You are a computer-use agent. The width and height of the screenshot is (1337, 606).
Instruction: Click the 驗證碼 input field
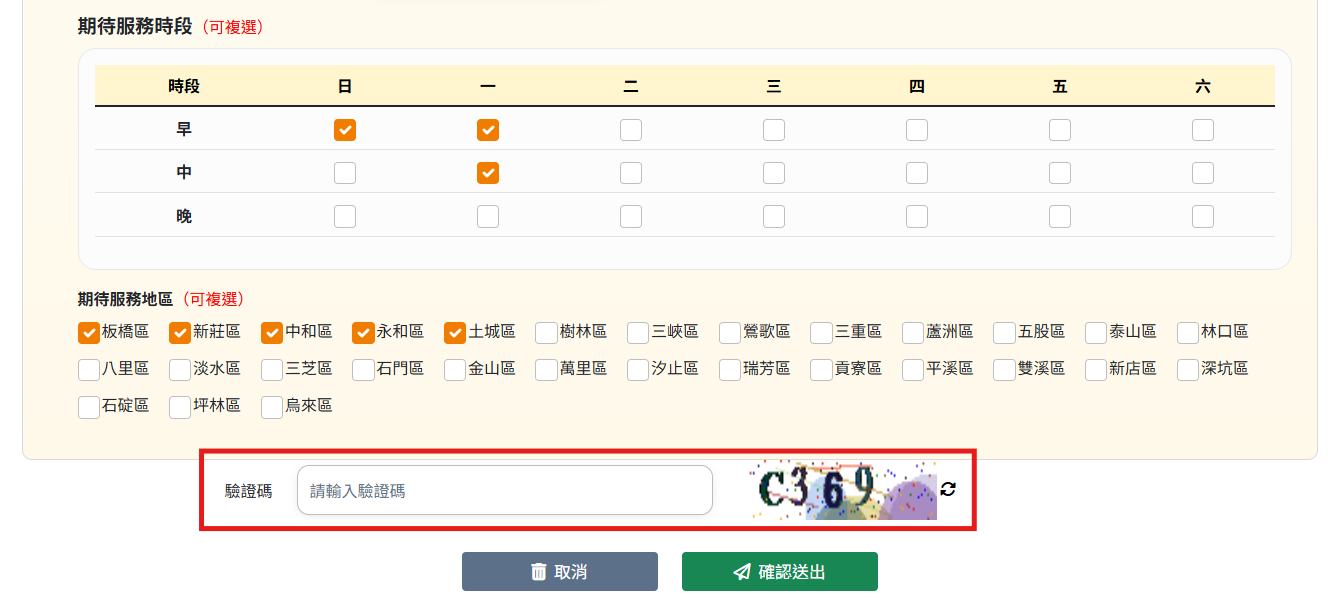pyautogui.click(x=504, y=490)
